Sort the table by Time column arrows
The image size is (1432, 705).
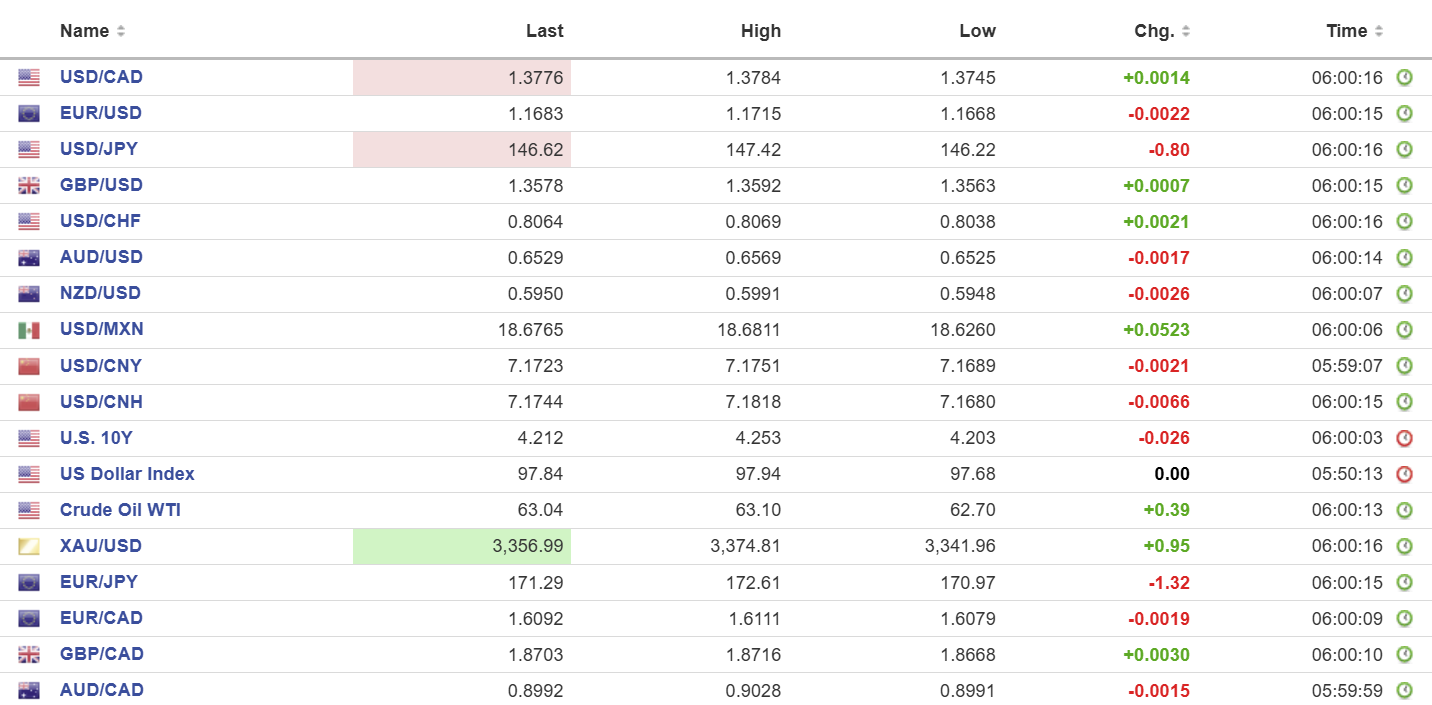pos(1379,31)
